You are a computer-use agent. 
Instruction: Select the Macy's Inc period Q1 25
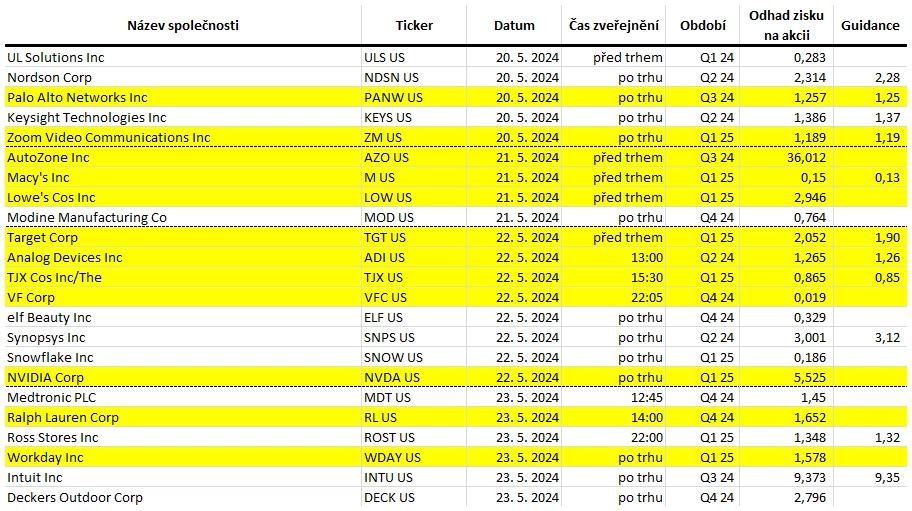(x=717, y=178)
